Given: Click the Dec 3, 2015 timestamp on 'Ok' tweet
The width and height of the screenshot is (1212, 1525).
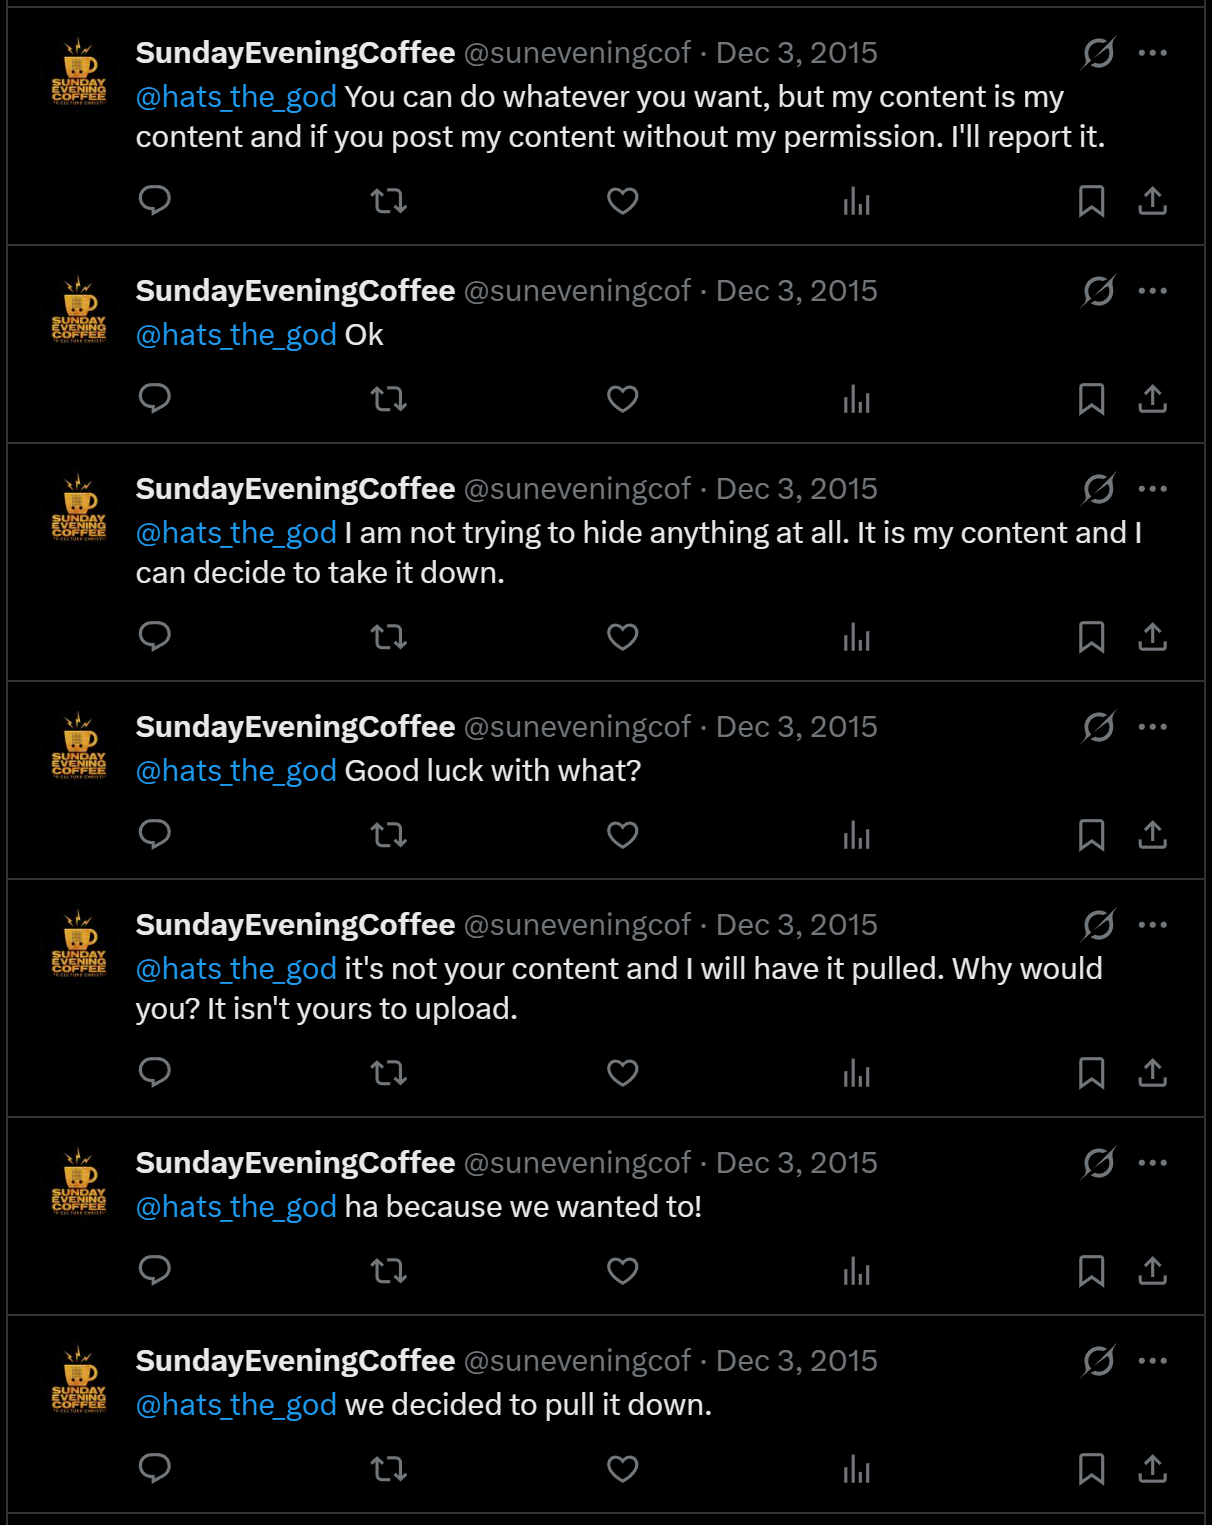Looking at the screenshot, I should [796, 291].
